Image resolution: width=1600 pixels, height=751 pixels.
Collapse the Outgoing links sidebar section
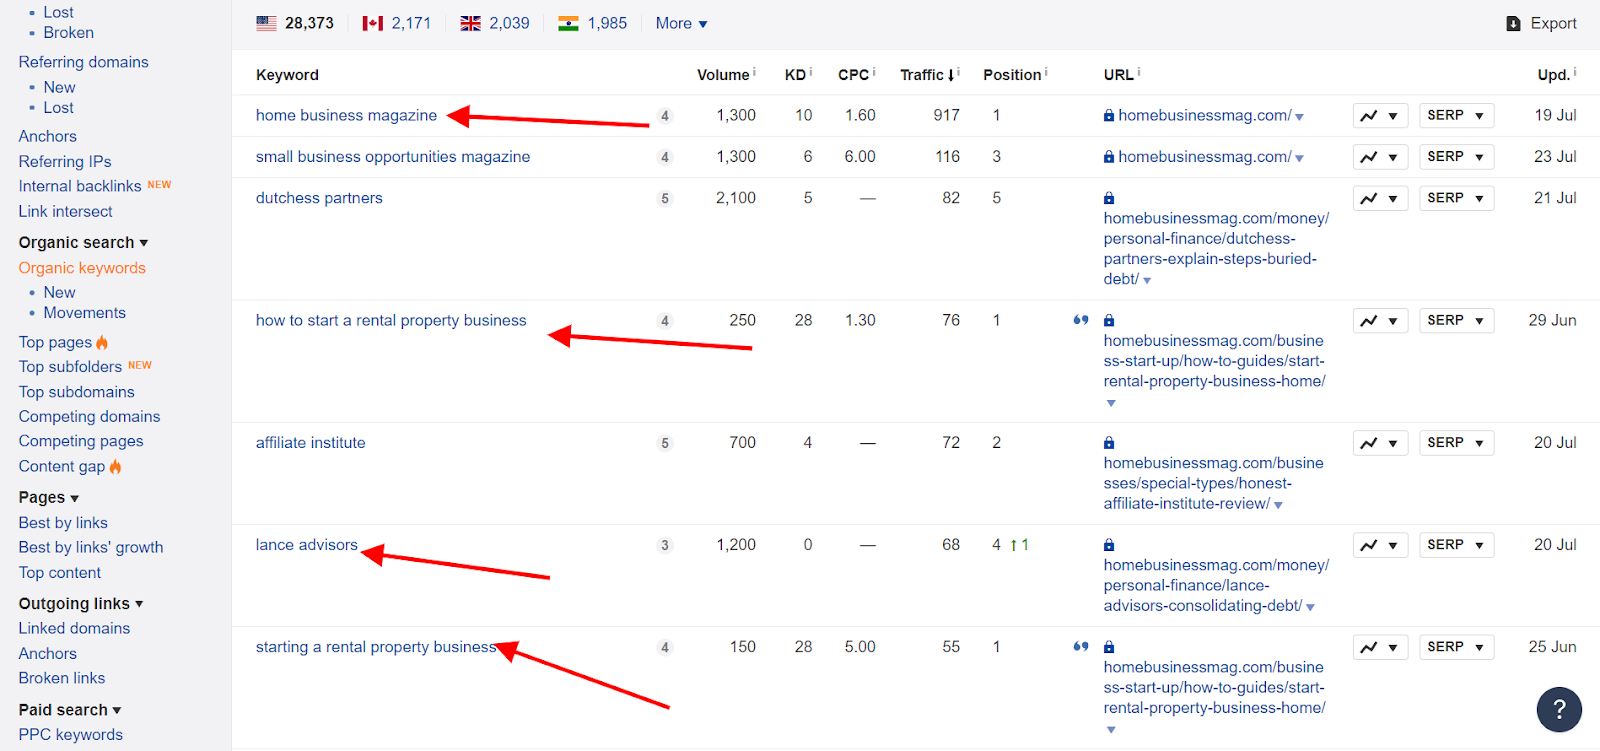point(81,603)
